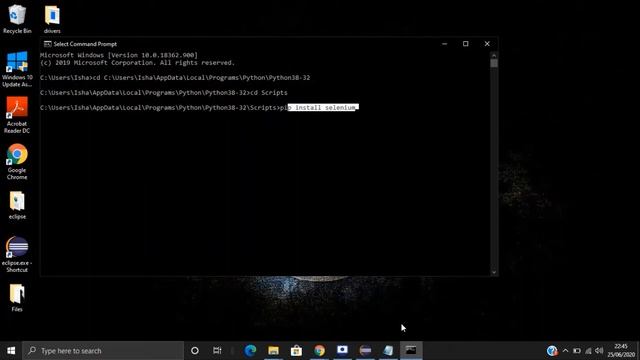
Task: Switch to Command Prompt taskbar icon
Action: (x=411, y=351)
